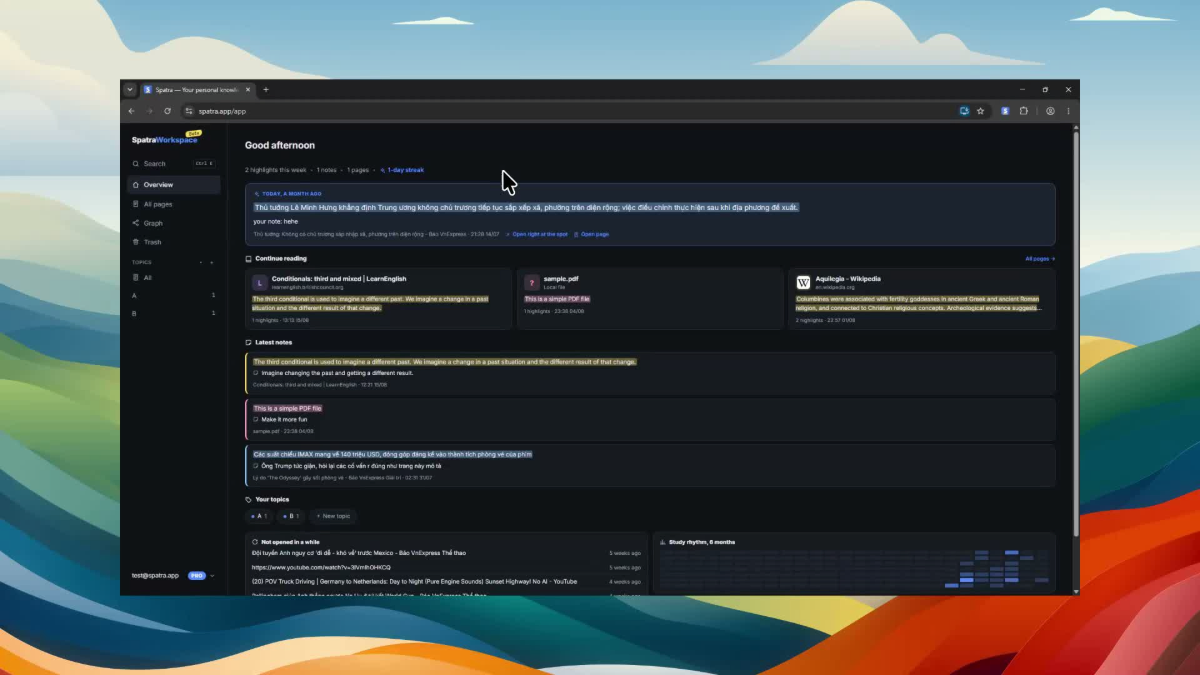Open the Overview page in the sidebar

[173, 185]
